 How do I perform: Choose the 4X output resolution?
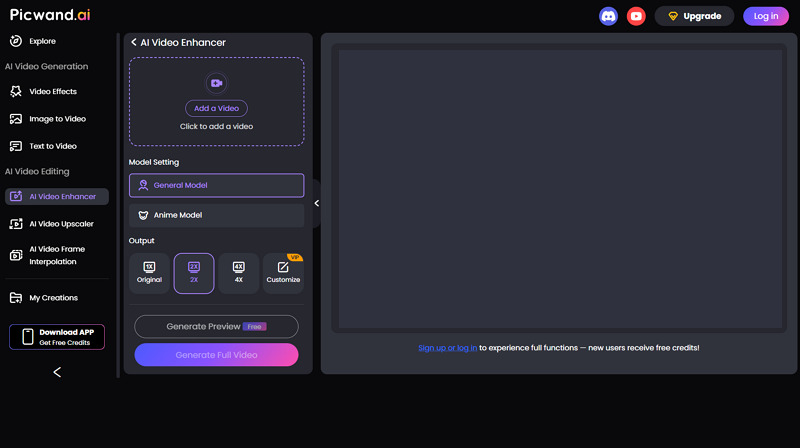point(238,273)
